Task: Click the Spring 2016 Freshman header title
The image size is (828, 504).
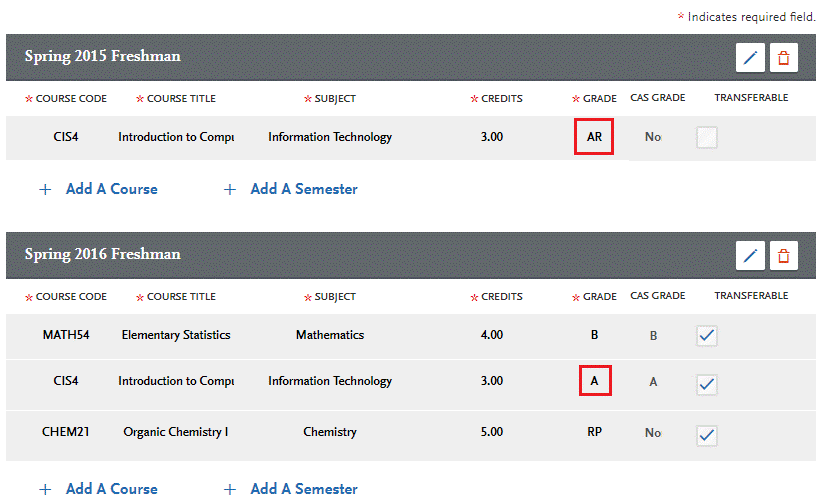Action: pos(103,254)
